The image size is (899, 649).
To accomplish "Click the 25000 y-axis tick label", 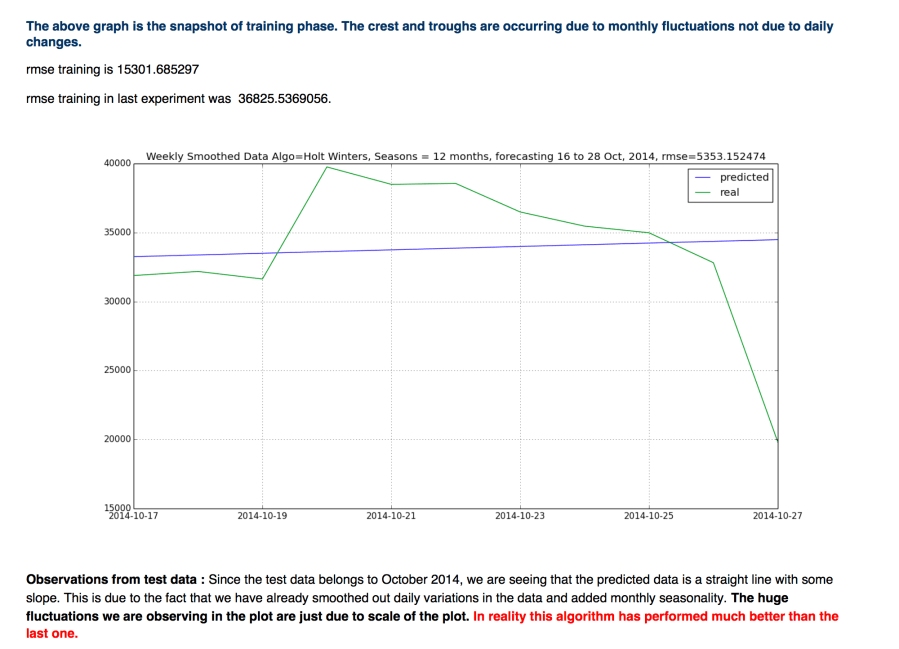I will pos(117,370).
